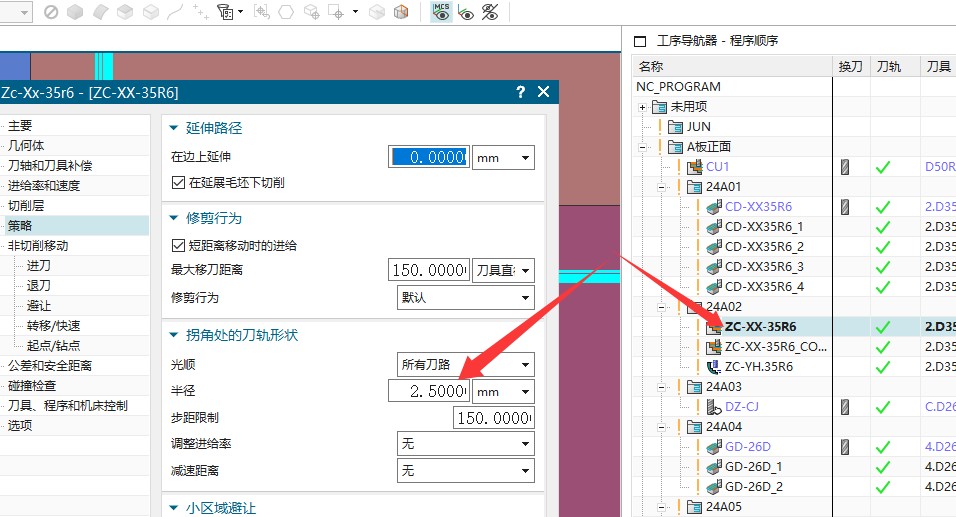The width and height of the screenshot is (956, 517).
Task: Select 几何体 in dialog side list
Action: point(26,146)
